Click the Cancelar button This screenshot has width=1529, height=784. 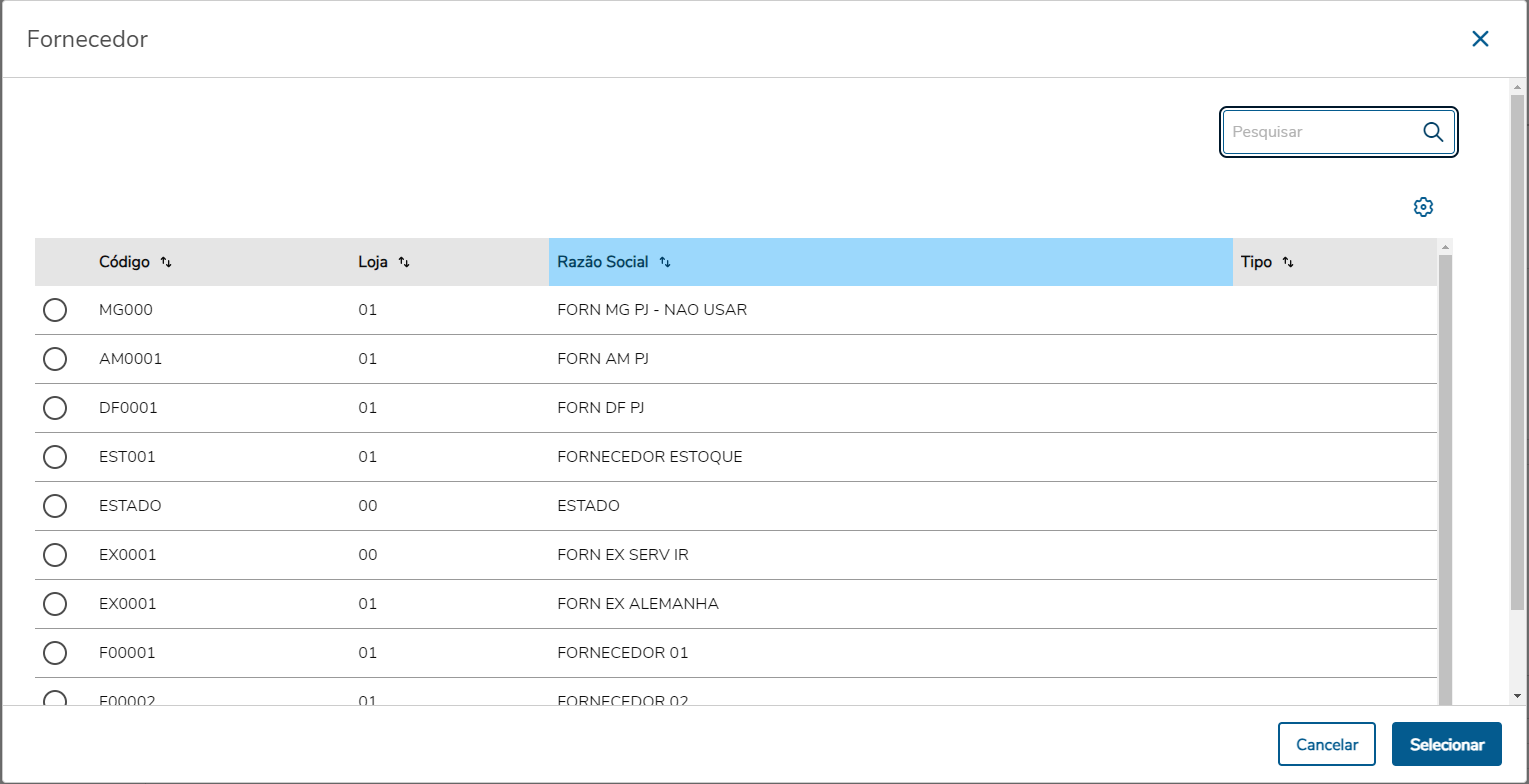point(1326,744)
